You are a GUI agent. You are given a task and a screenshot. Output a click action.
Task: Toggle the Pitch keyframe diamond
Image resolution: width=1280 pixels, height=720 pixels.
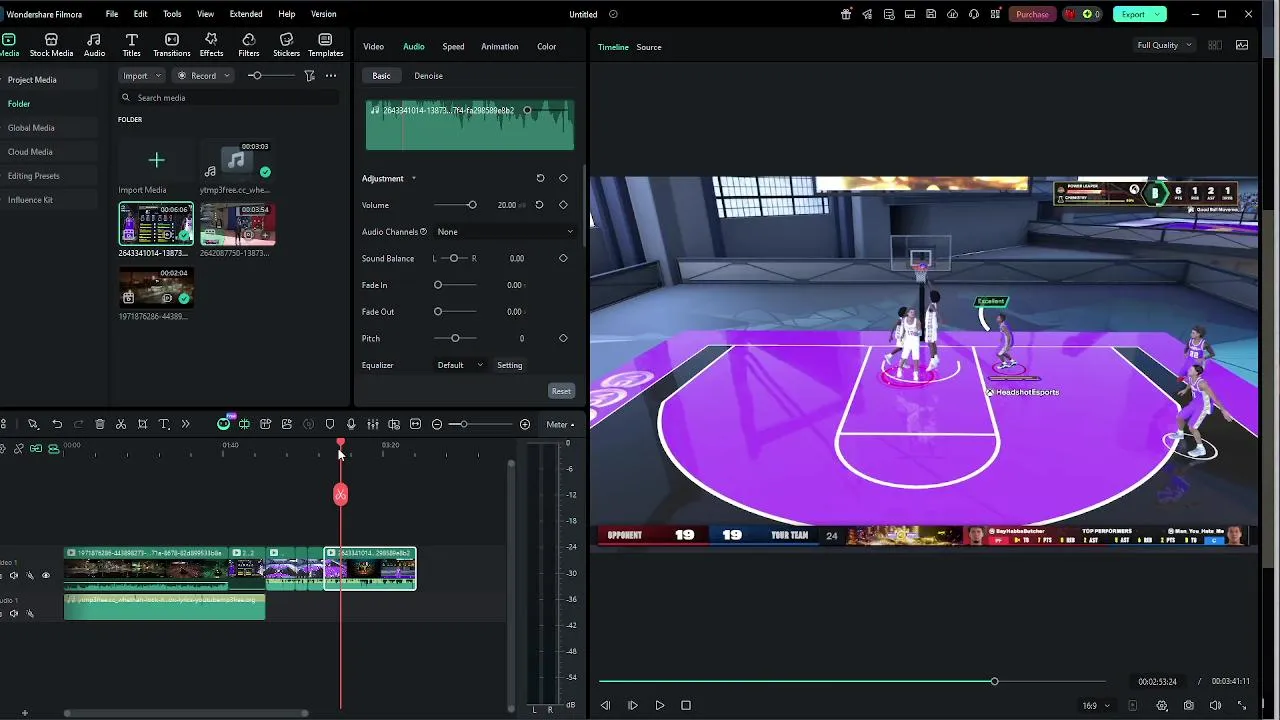(x=563, y=338)
